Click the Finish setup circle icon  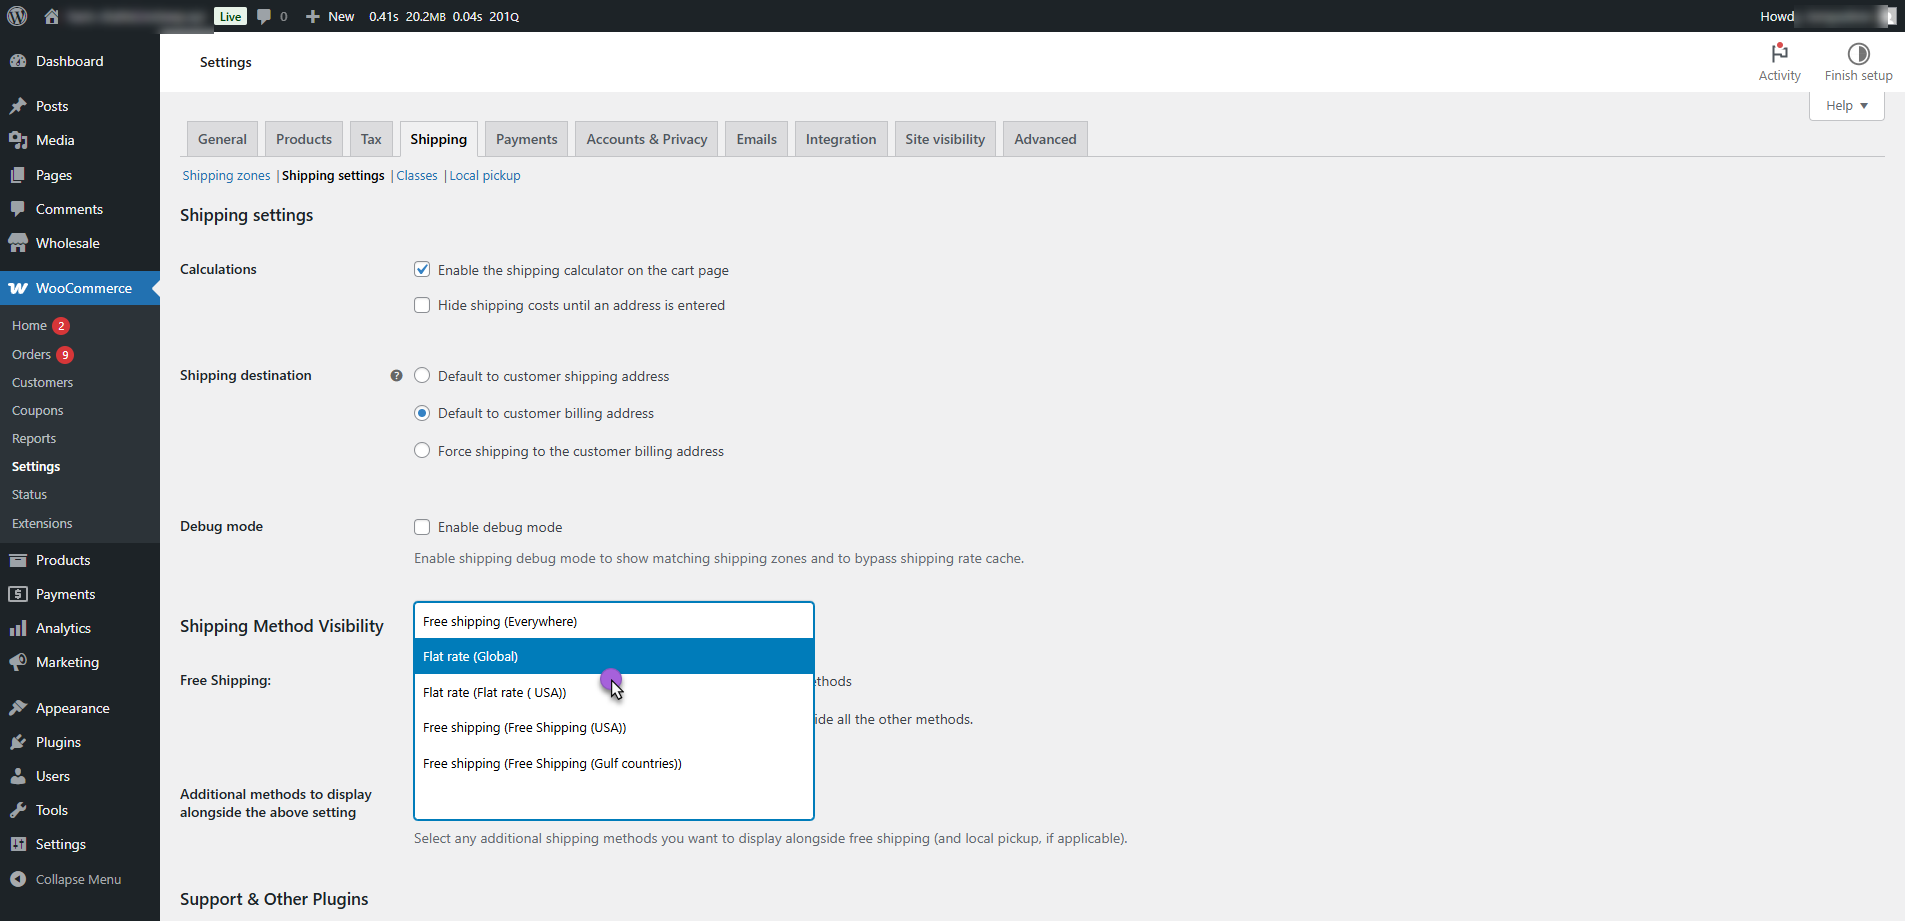tap(1858, 53)
